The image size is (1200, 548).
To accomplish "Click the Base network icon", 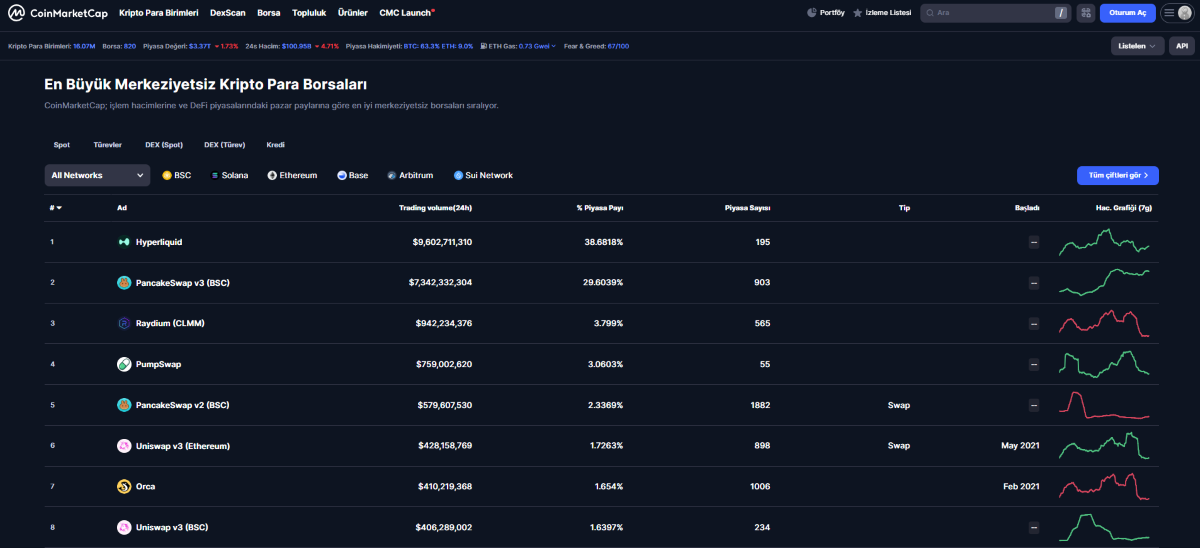I will (x=341, y=175).
